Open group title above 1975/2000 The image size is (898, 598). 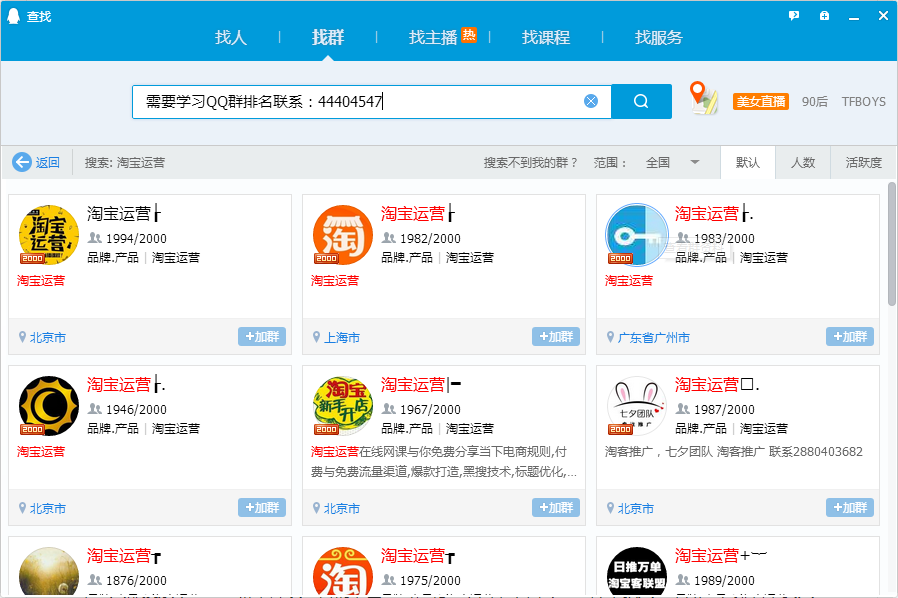tap(418, 556)
